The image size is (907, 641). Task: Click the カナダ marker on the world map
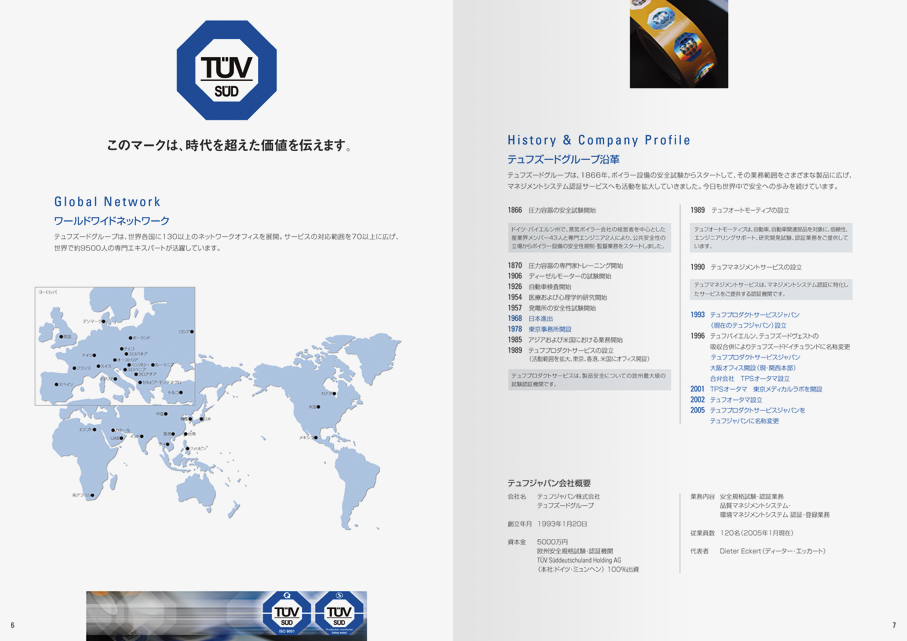click(335, 393)
